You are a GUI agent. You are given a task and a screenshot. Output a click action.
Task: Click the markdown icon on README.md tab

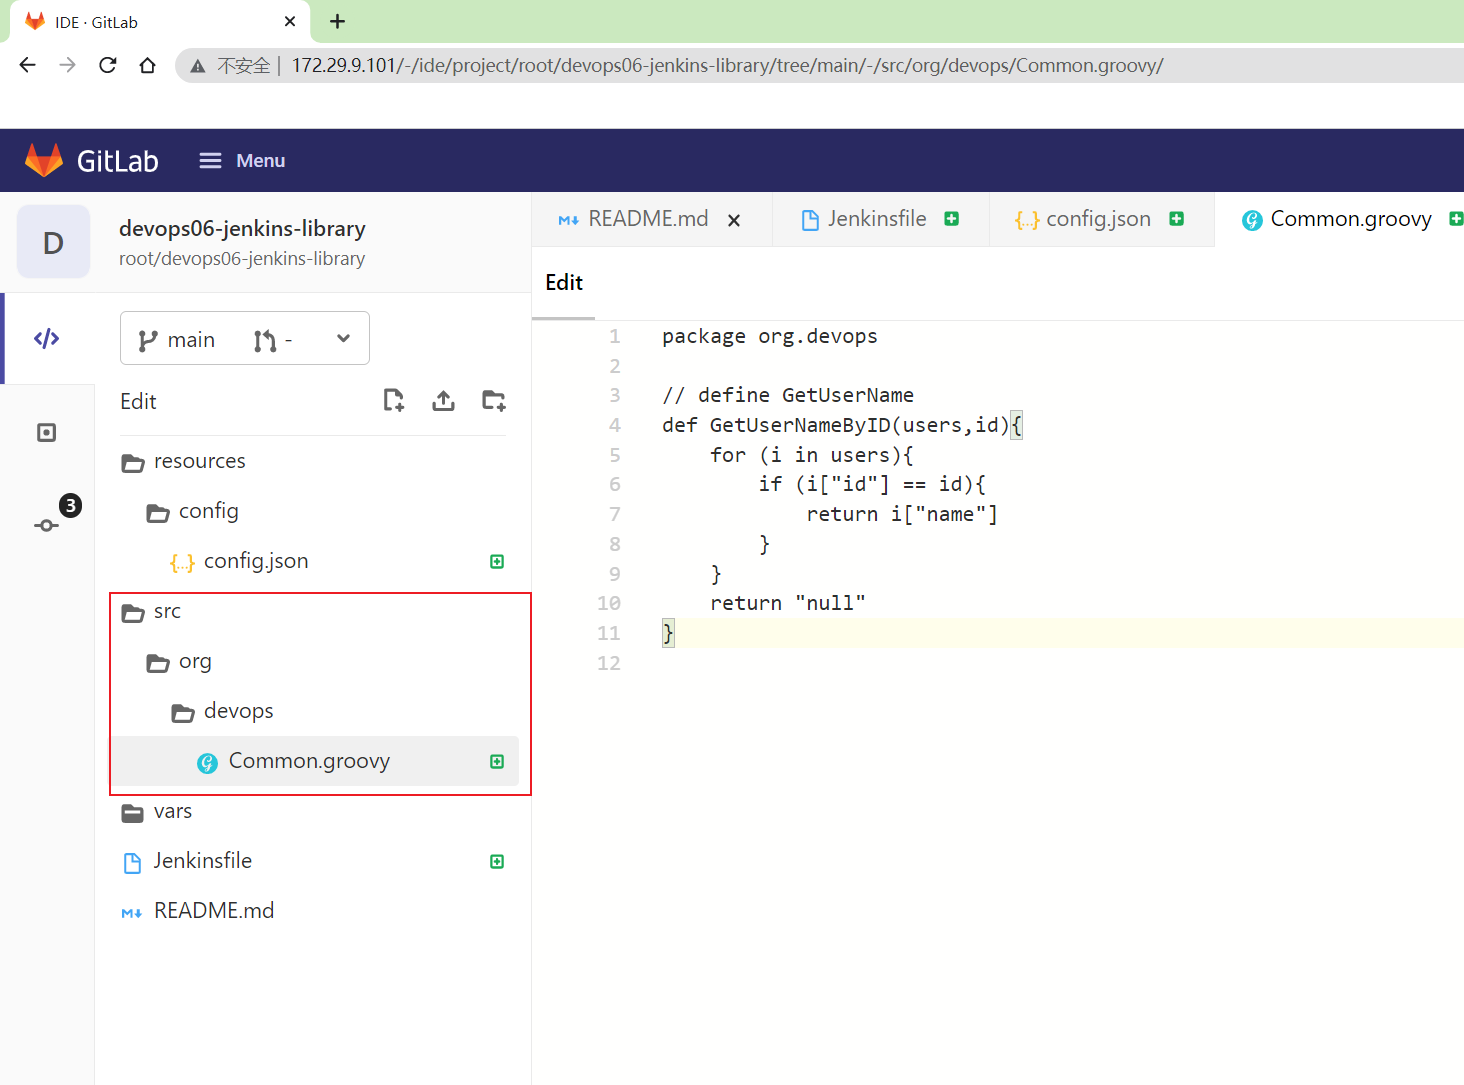pos(568,220)
